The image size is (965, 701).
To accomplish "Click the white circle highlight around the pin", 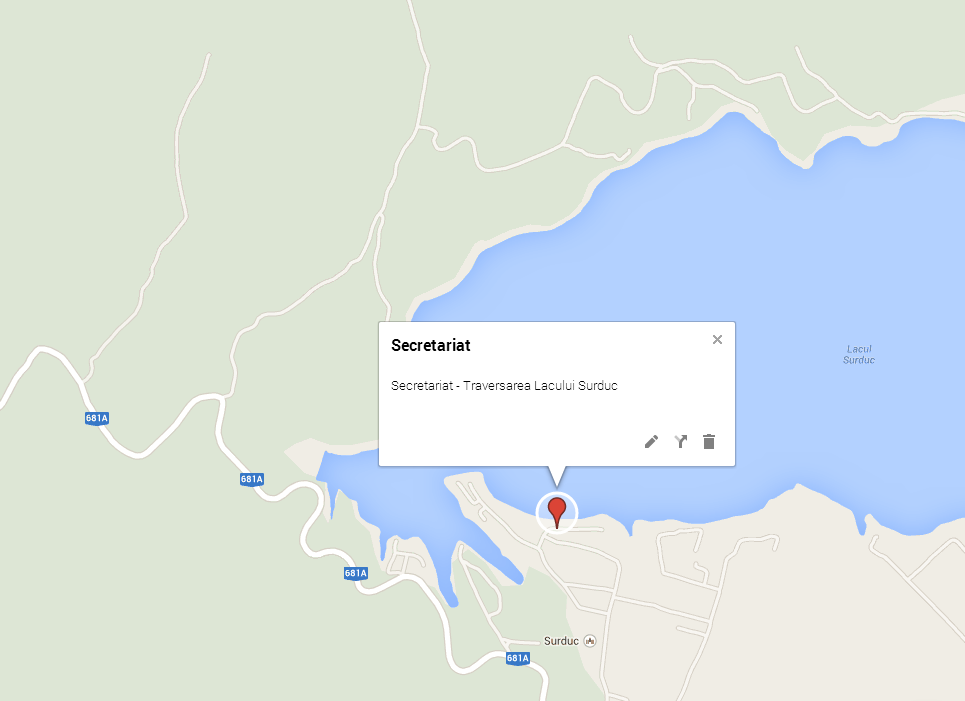I will [x=557, y=513].
